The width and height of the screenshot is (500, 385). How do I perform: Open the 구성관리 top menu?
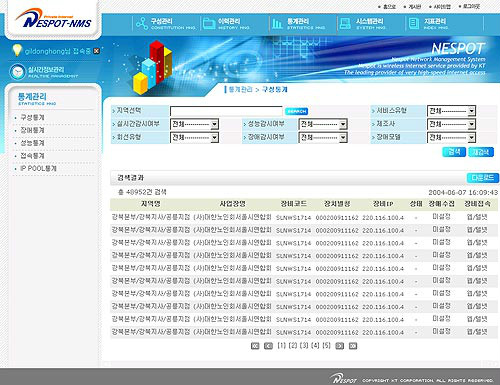[162, 21]
